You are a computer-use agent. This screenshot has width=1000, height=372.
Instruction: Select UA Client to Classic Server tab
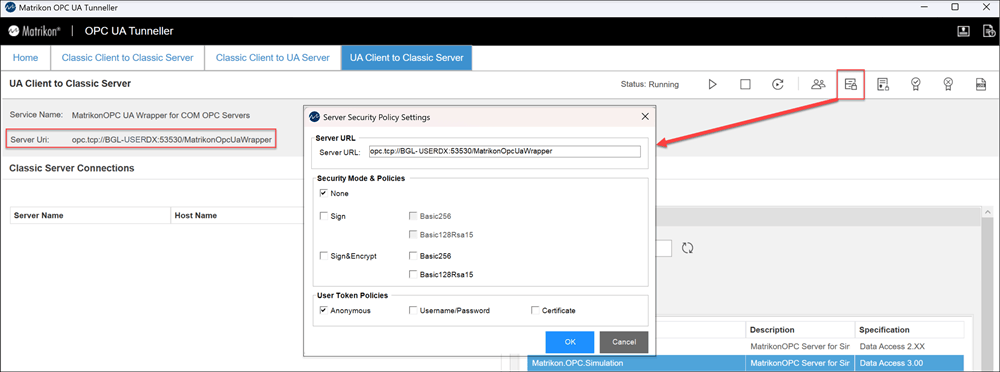coord(406,57)
